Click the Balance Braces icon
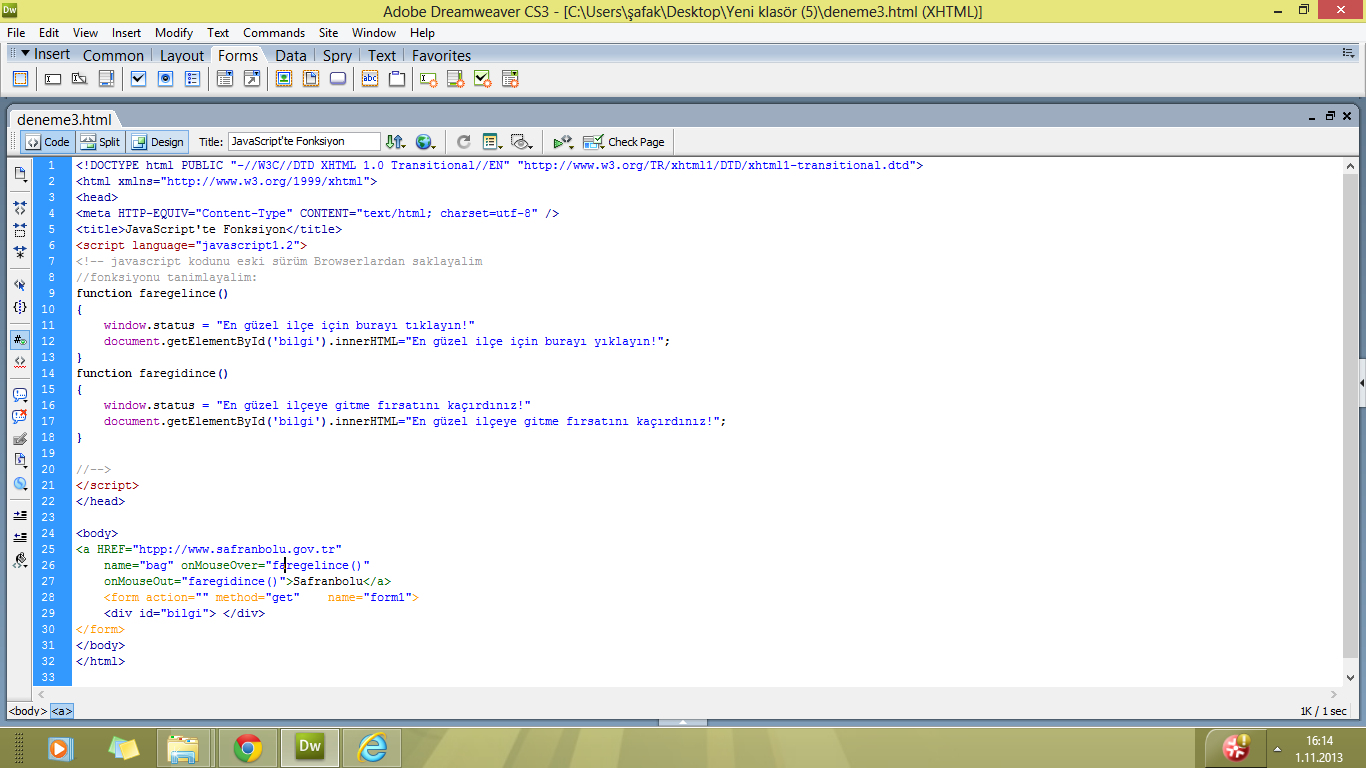Viewport: 1366px width, 768px height. (x=20, y=307)
